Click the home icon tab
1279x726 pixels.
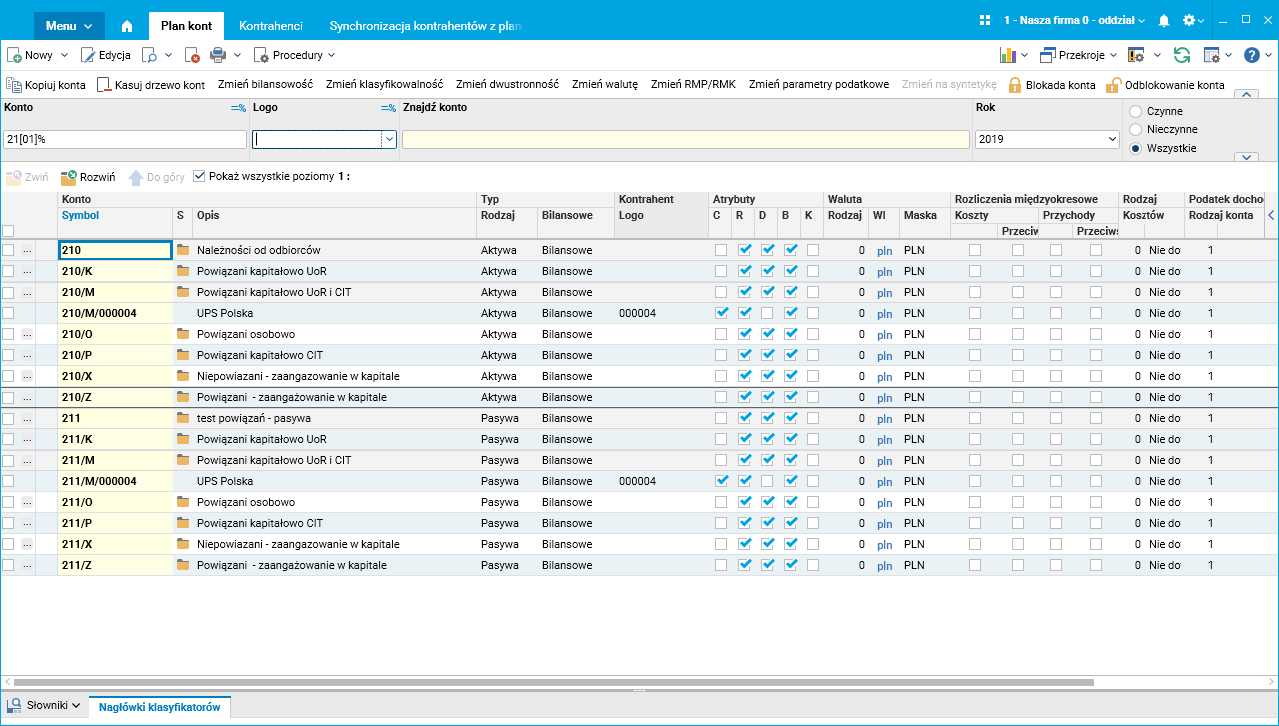pos(127,26)
